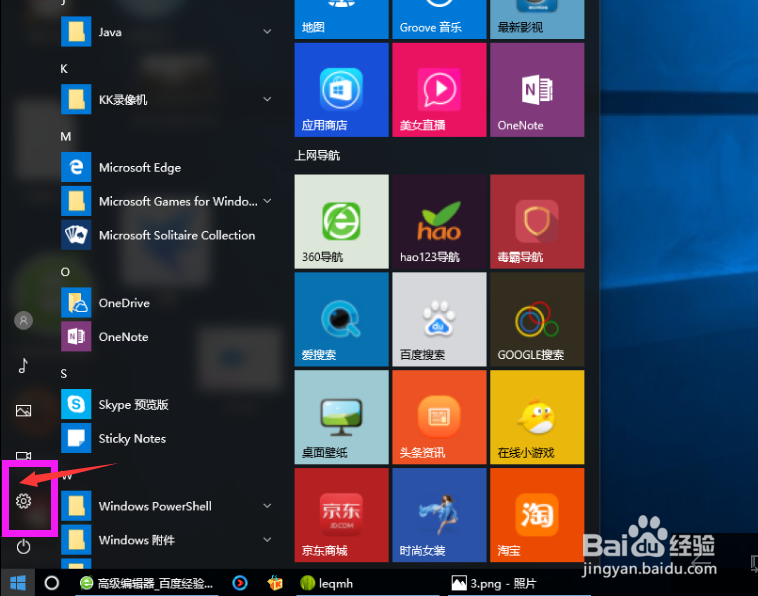
Task: Click the M letter group header
Action: coord(66,136)
